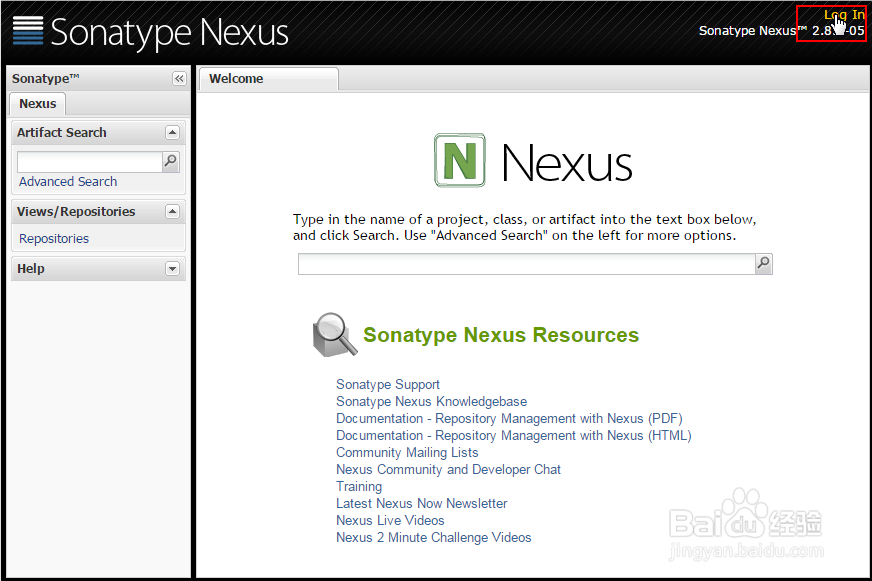Open the Sonatype Support link
Viewport: 872px width, 581px height.
[x=388, y=385]
